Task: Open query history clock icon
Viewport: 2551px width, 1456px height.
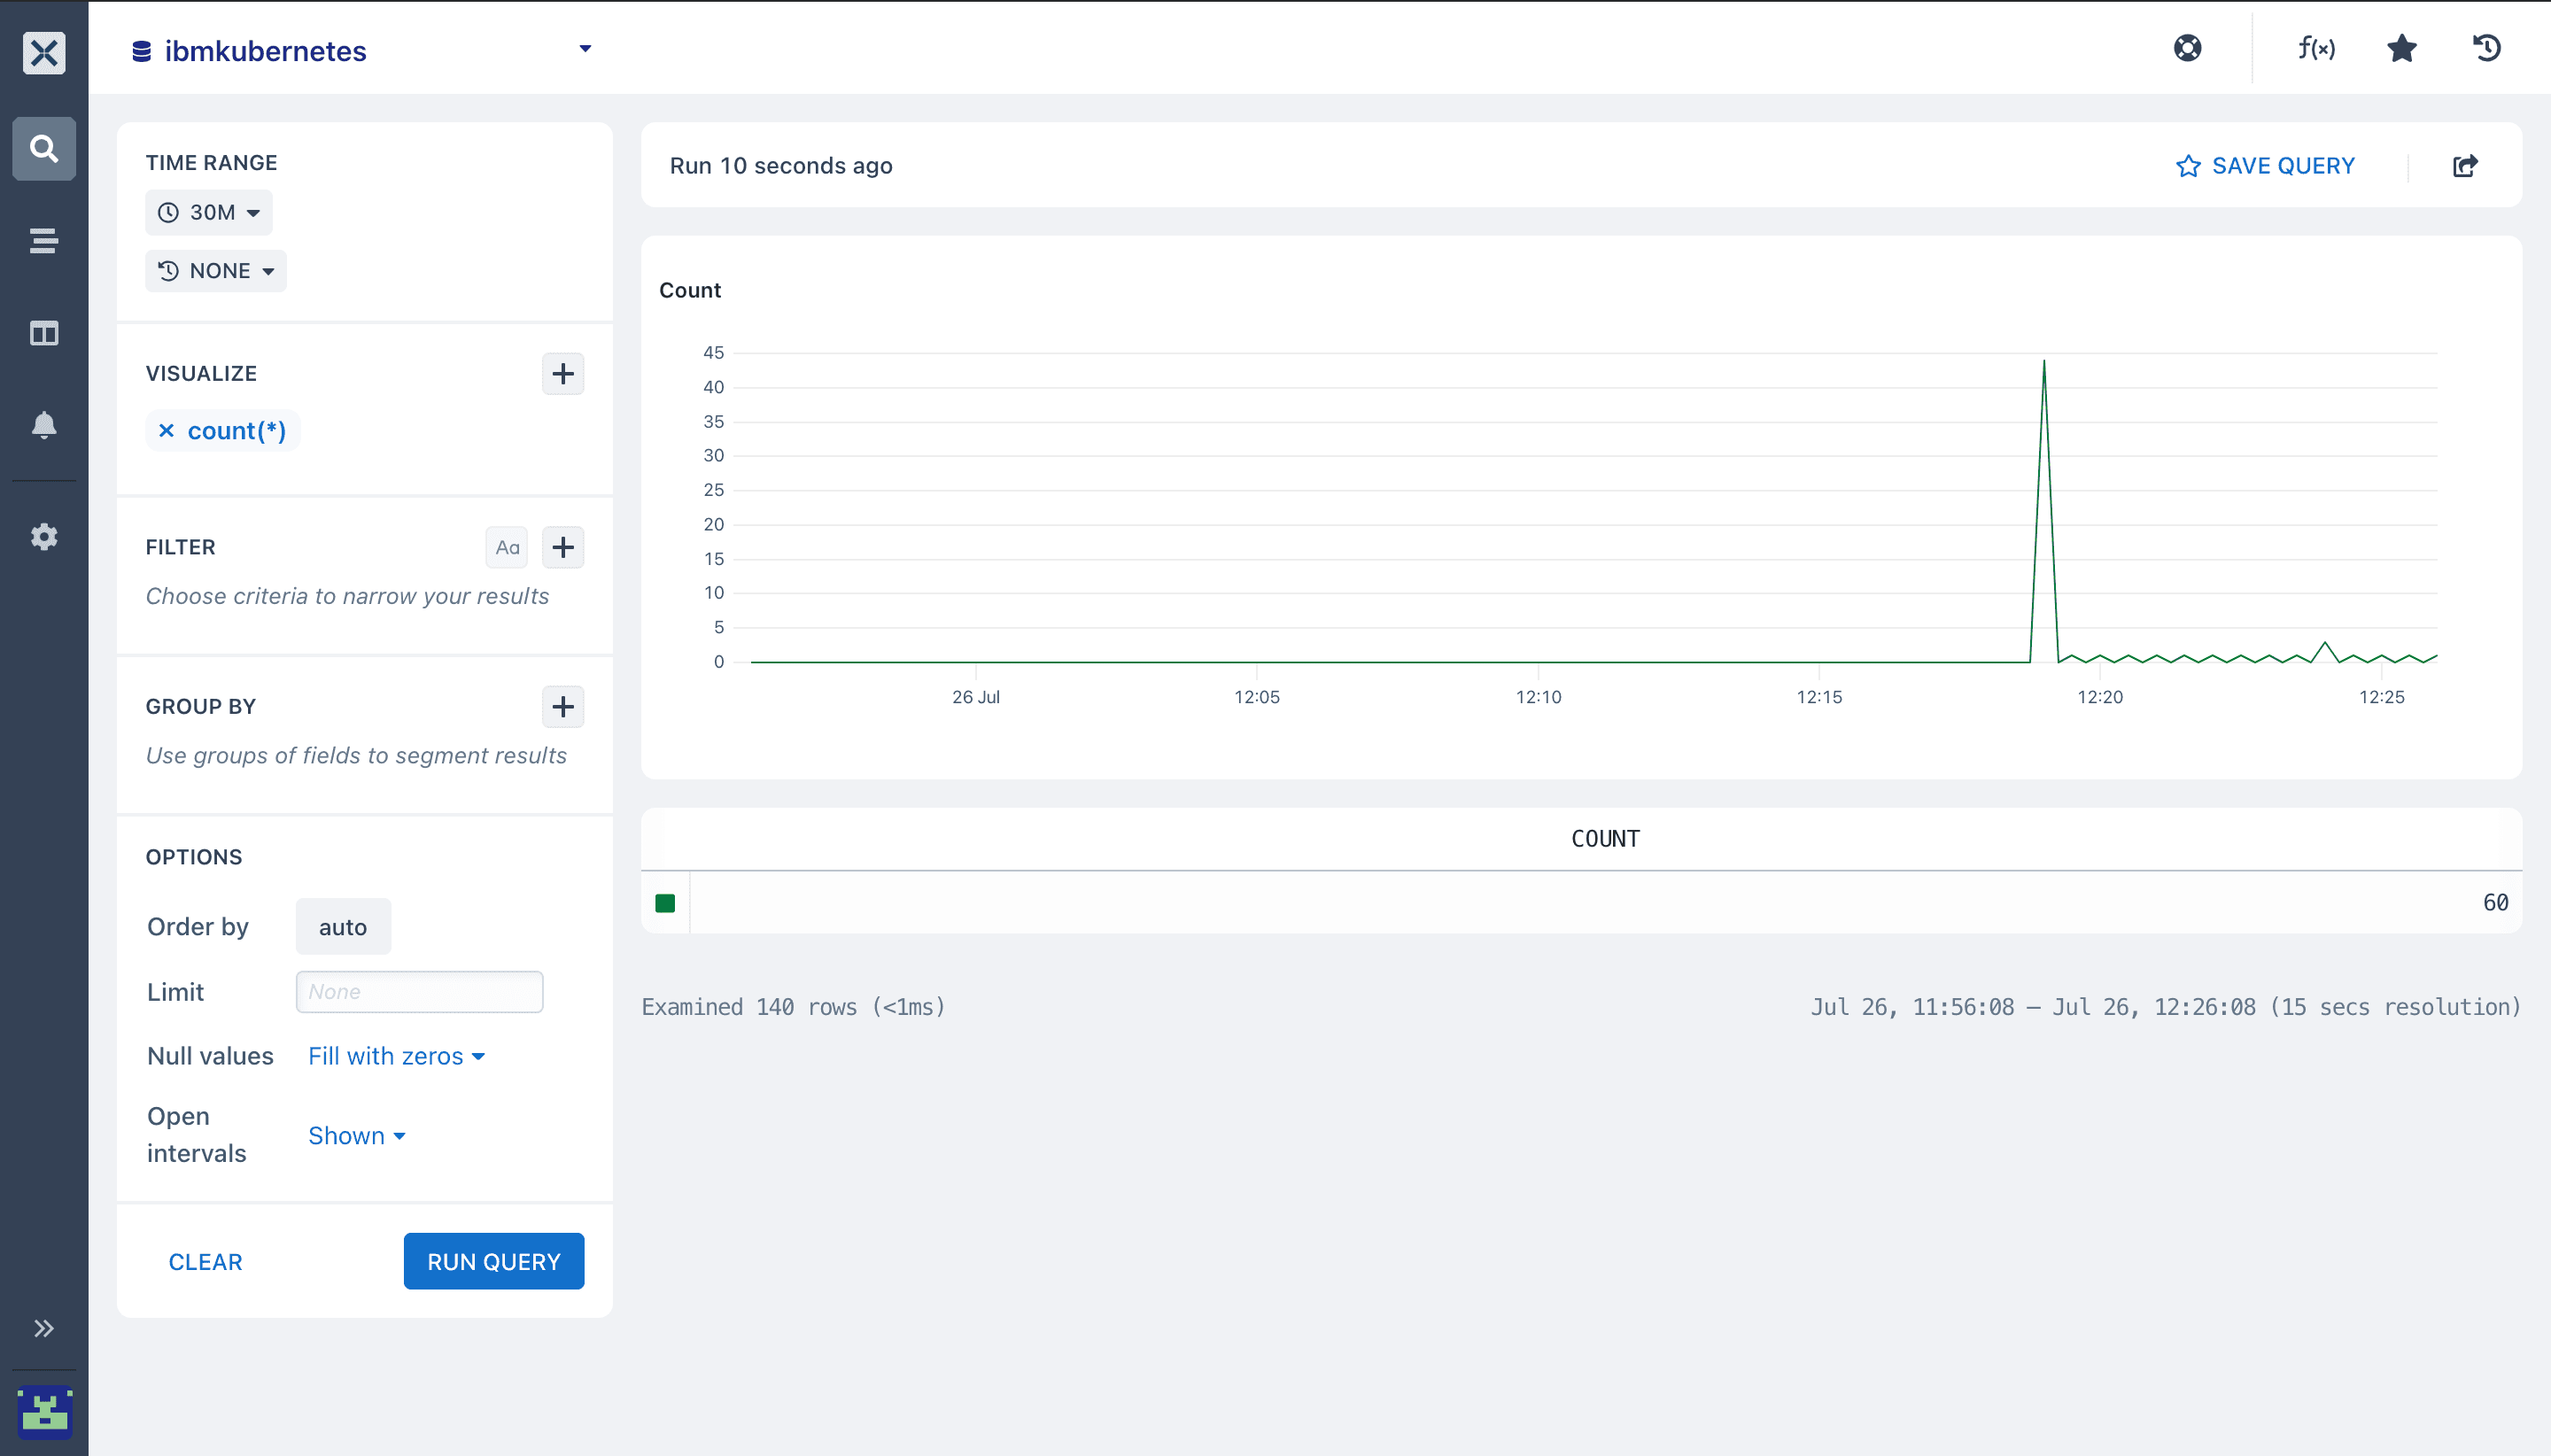Action: (x=2486, y=48)
